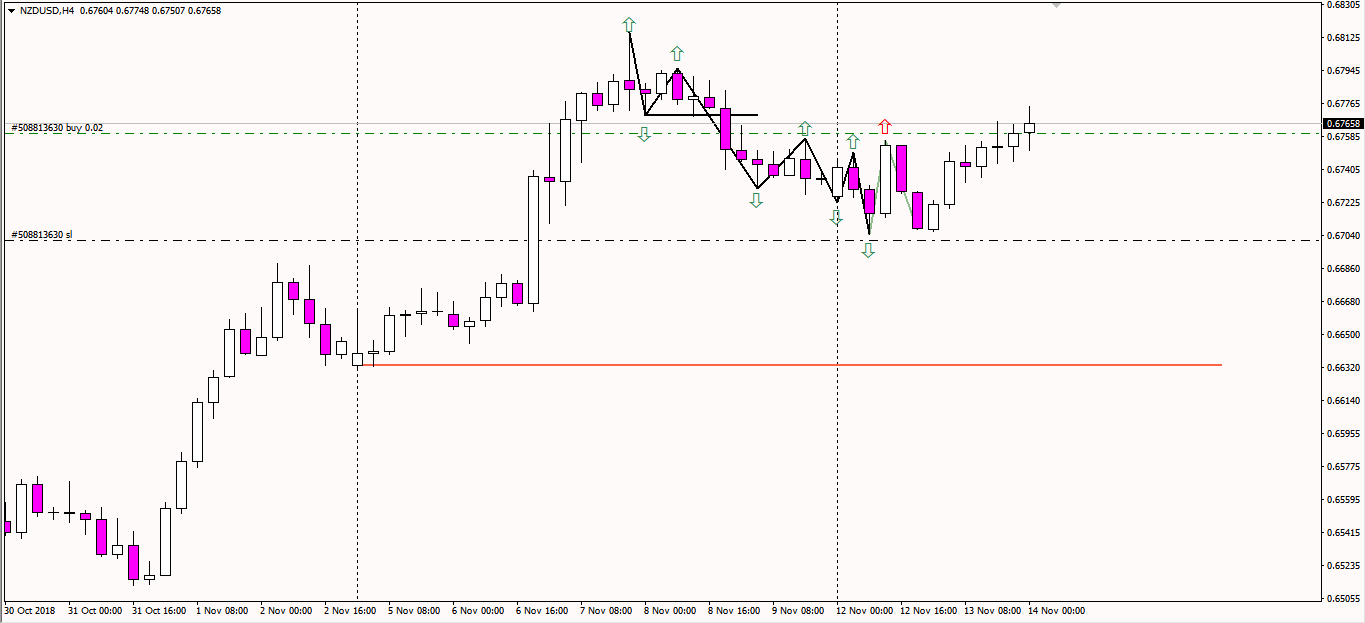1365x623 pixels.
Task: Click price scale value 0.65595
Action: click(1345, 500)
